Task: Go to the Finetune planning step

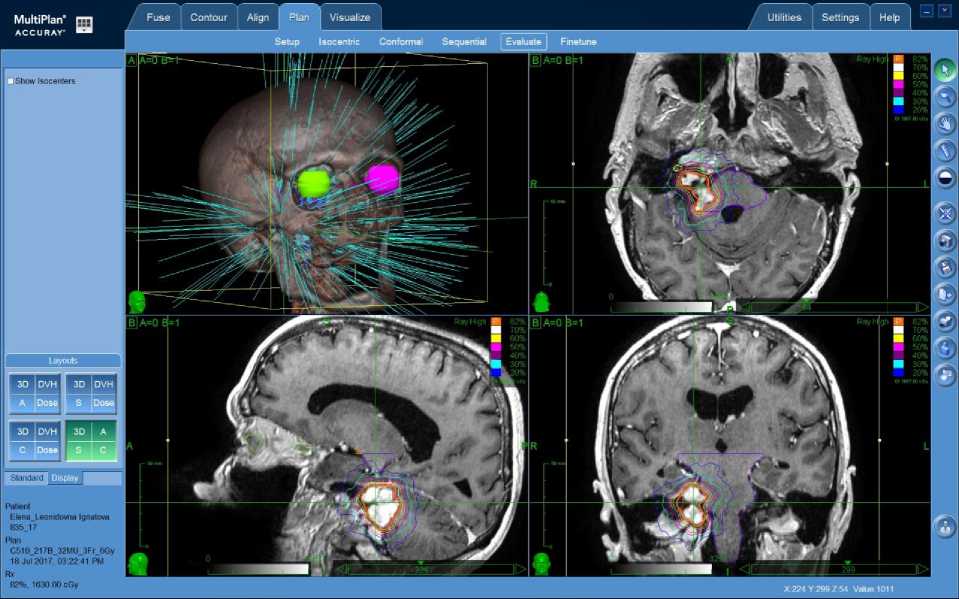Action: point(578,42)
